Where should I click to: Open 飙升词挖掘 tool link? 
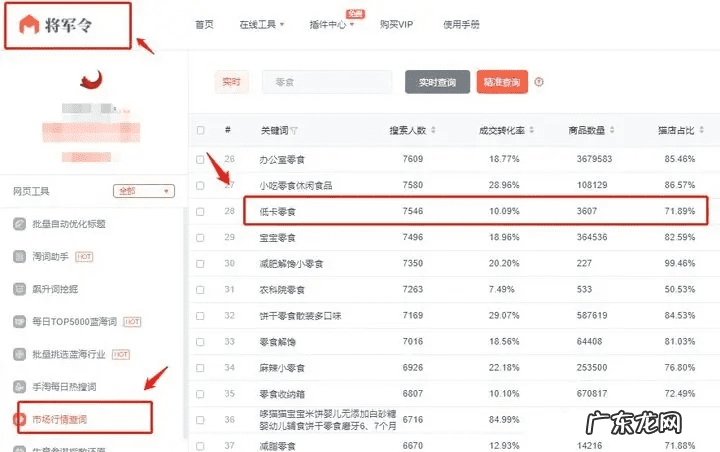tap(55, 289)
